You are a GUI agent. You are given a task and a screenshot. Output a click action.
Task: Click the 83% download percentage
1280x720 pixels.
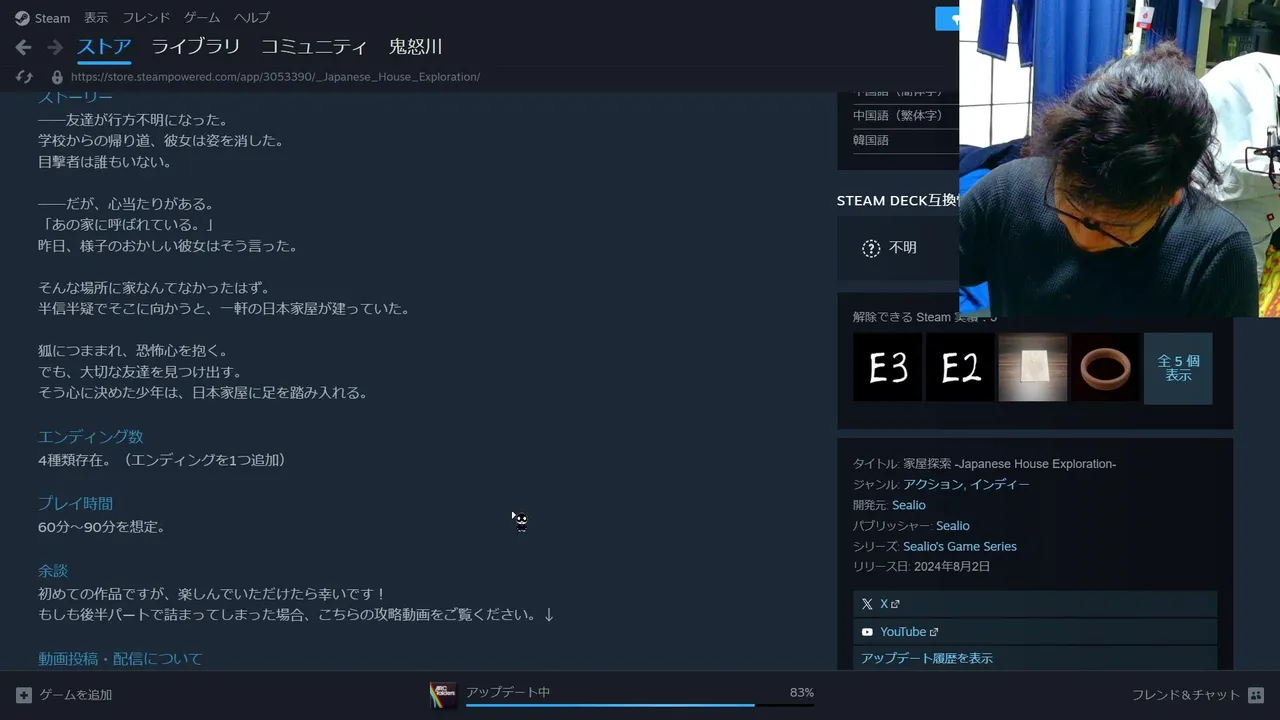click(802, 692)
